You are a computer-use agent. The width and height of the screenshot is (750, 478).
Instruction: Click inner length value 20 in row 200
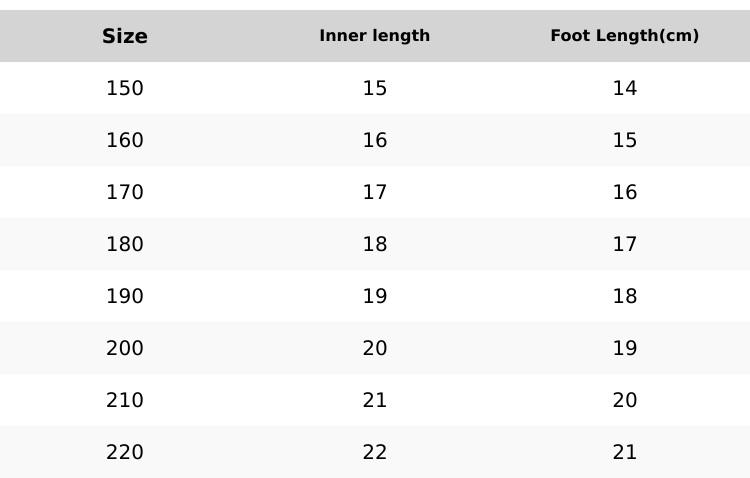tap(375, 348)
